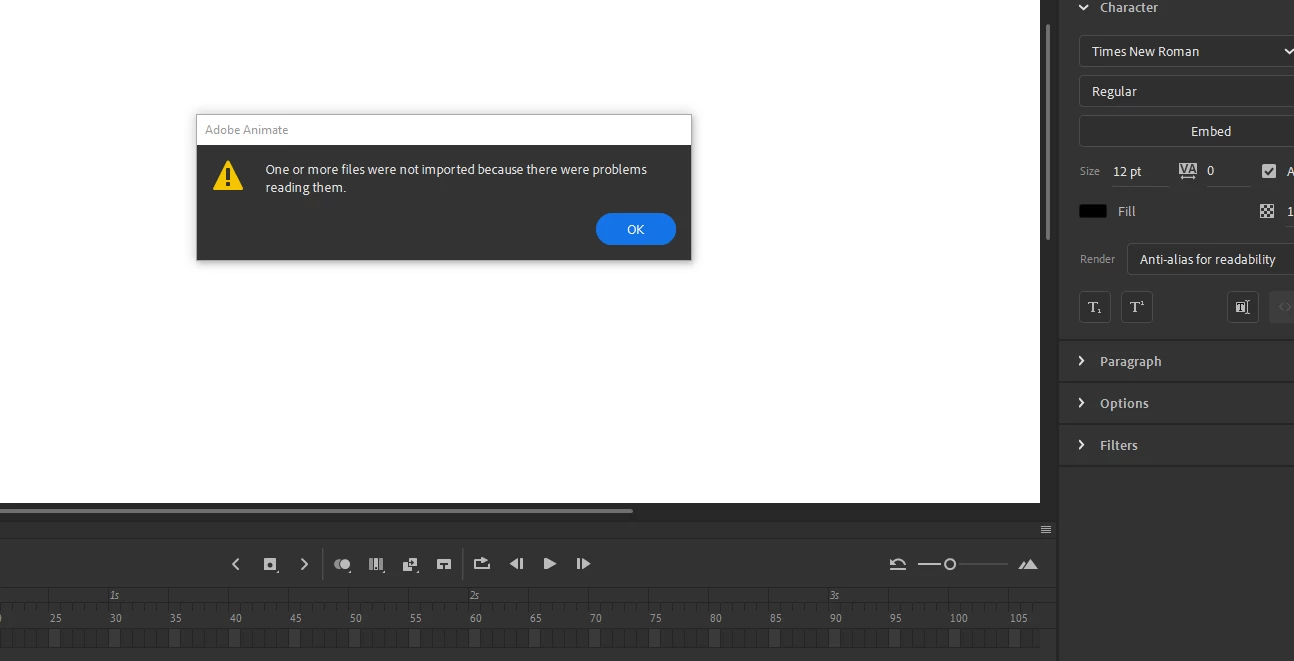Click the VA letter spacing icon
1294x661 pixels.
click(1188, 171)
